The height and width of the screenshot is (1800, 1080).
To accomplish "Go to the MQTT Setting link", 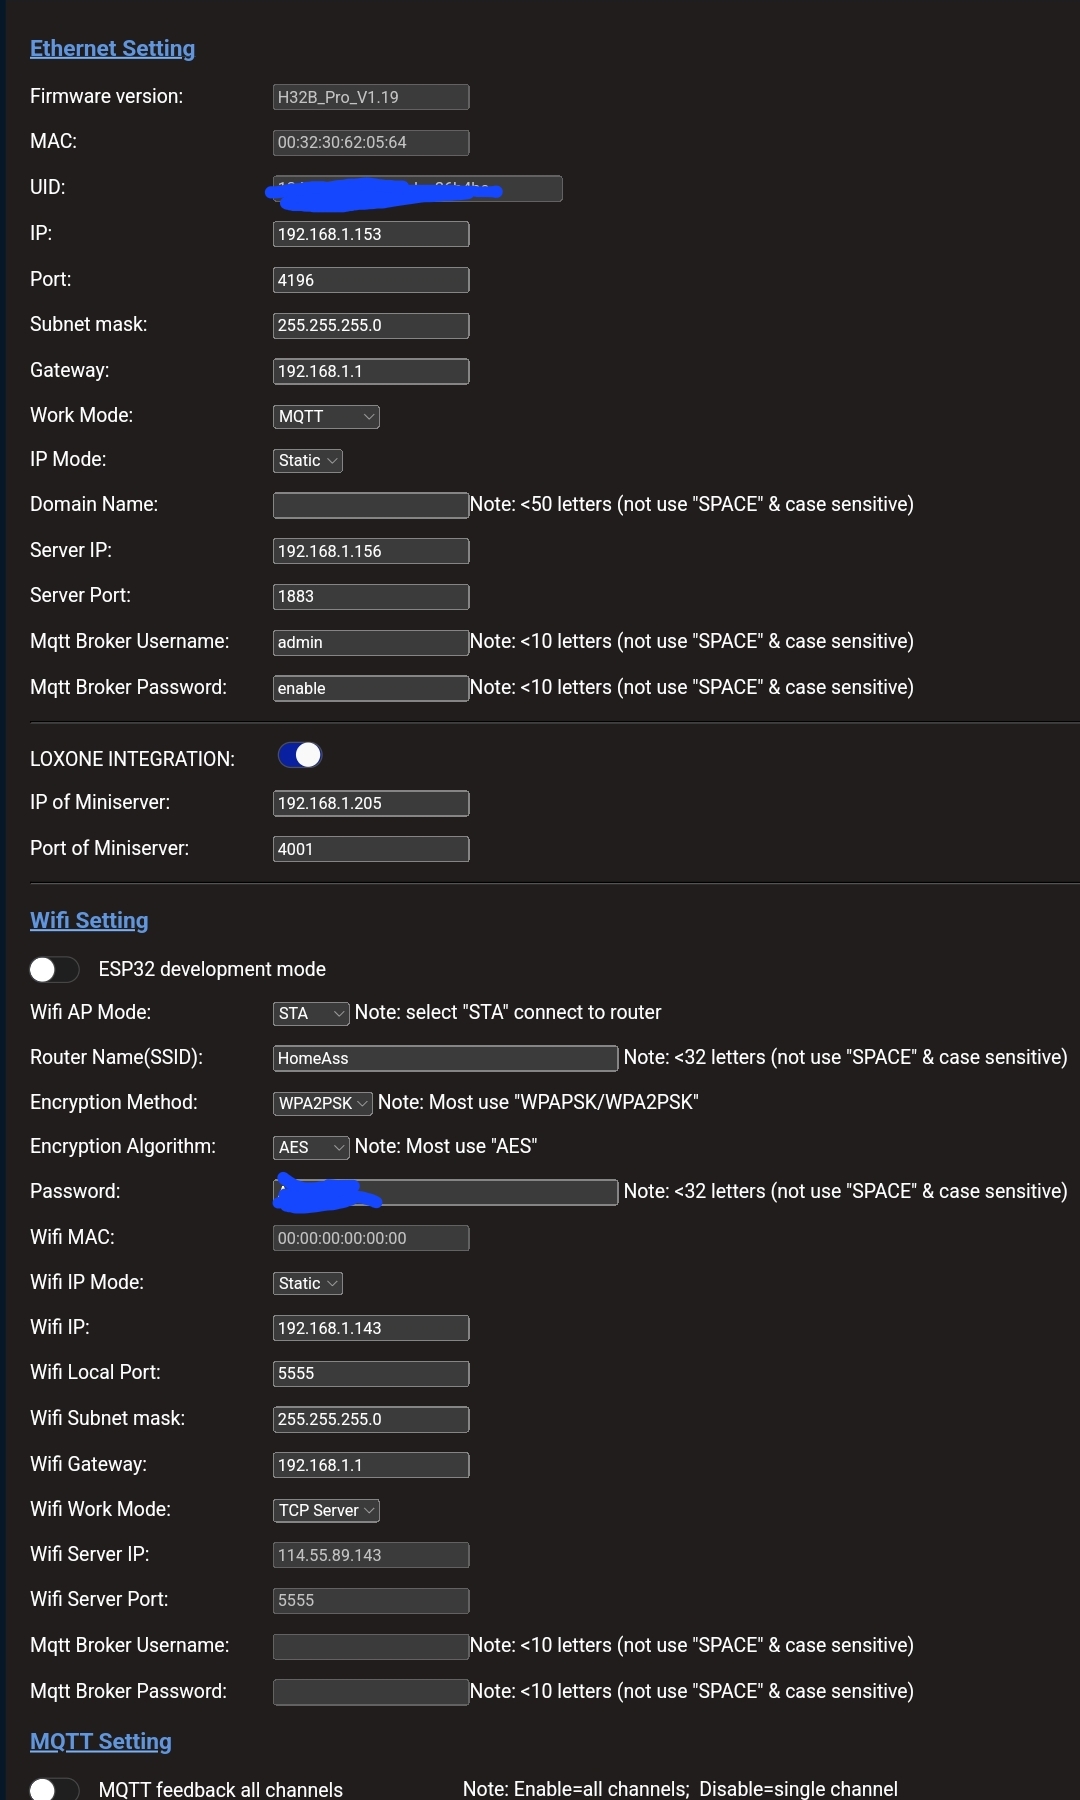I will tap(101, 1741).
